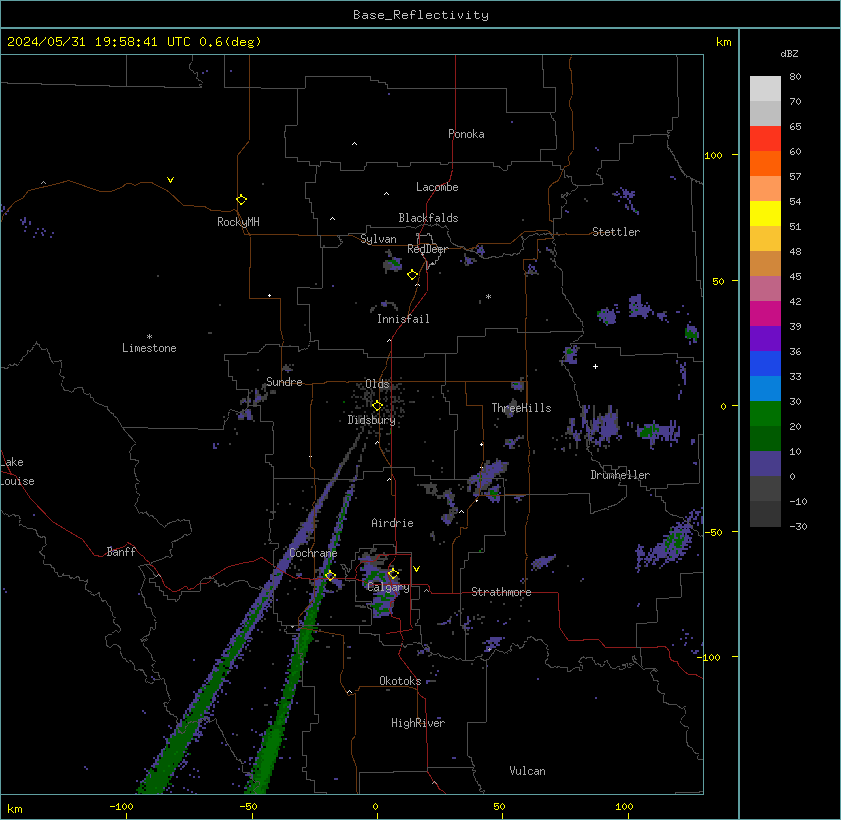Pick the red 60-65 dBZ legend swatch
841x820 pixels.
coord(765,138)
